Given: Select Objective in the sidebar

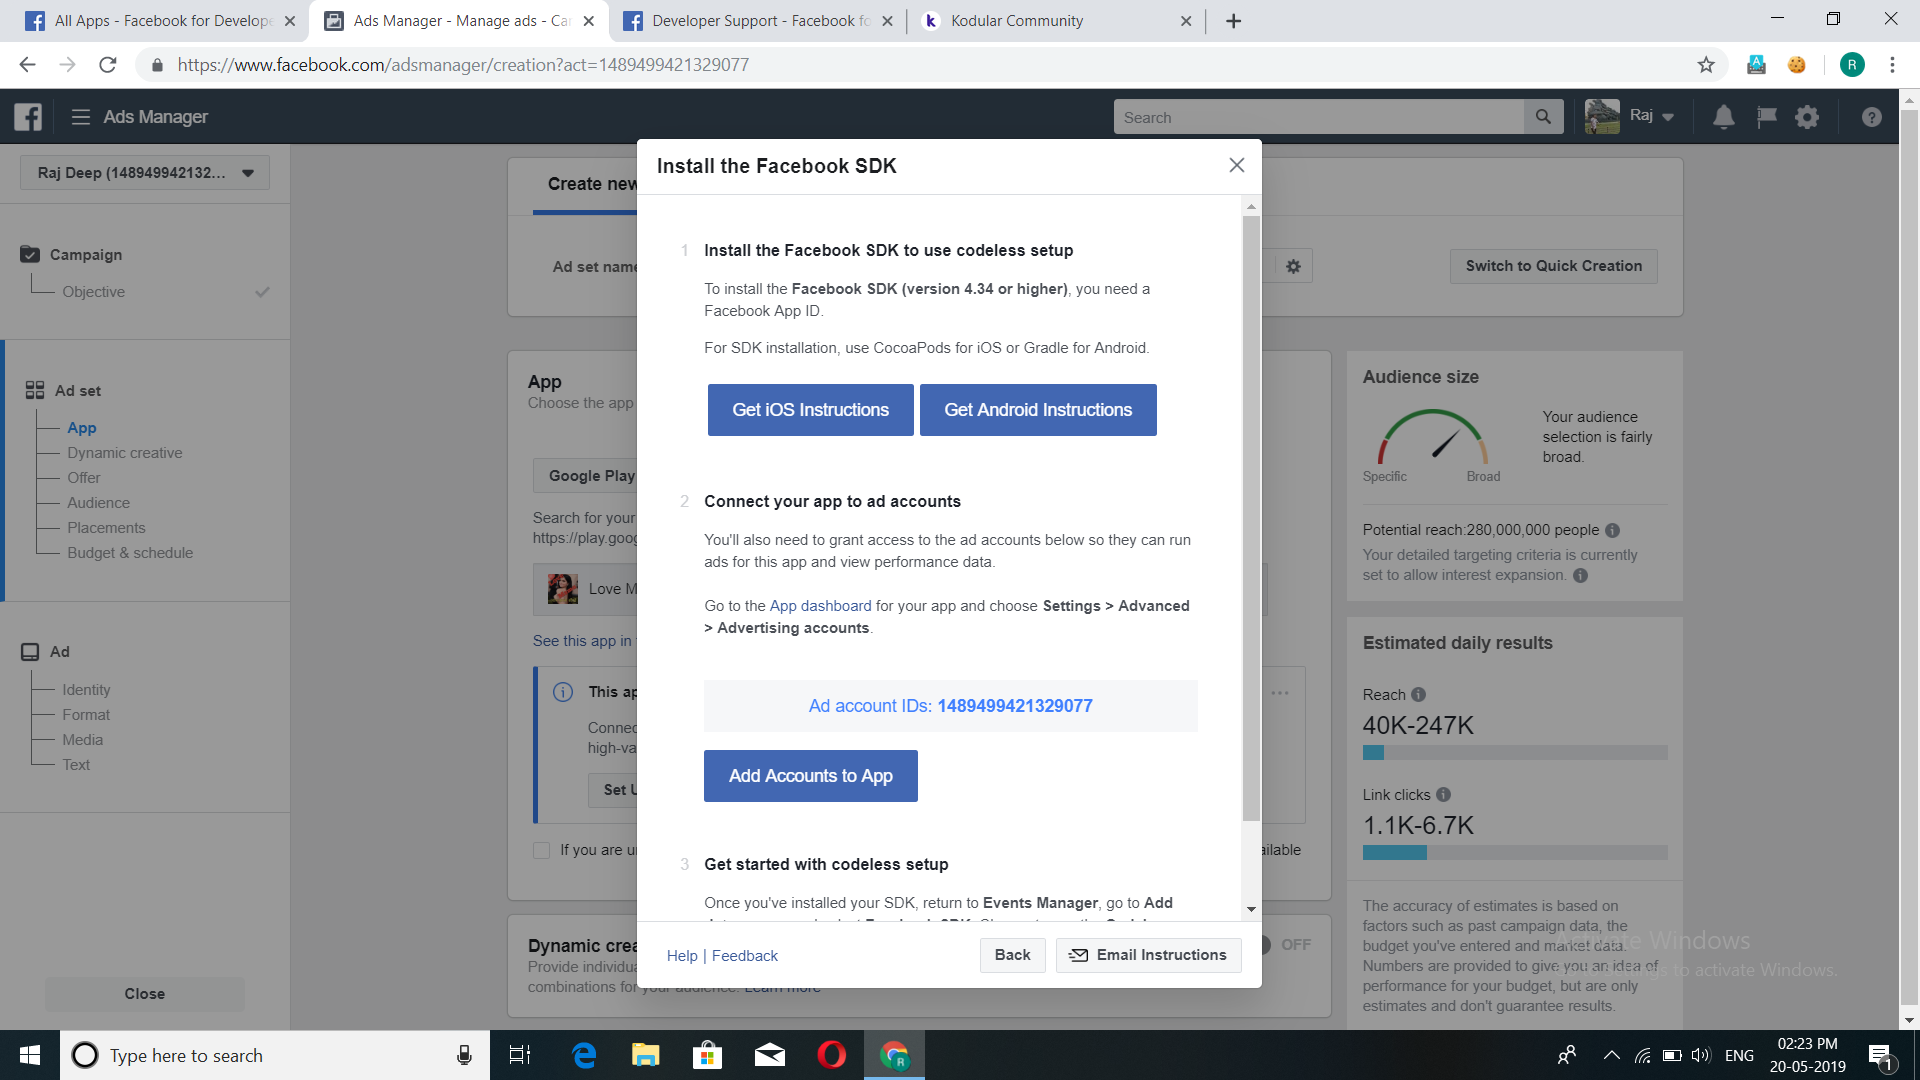Looking at the screenshot, I should [x=93, y=292].
